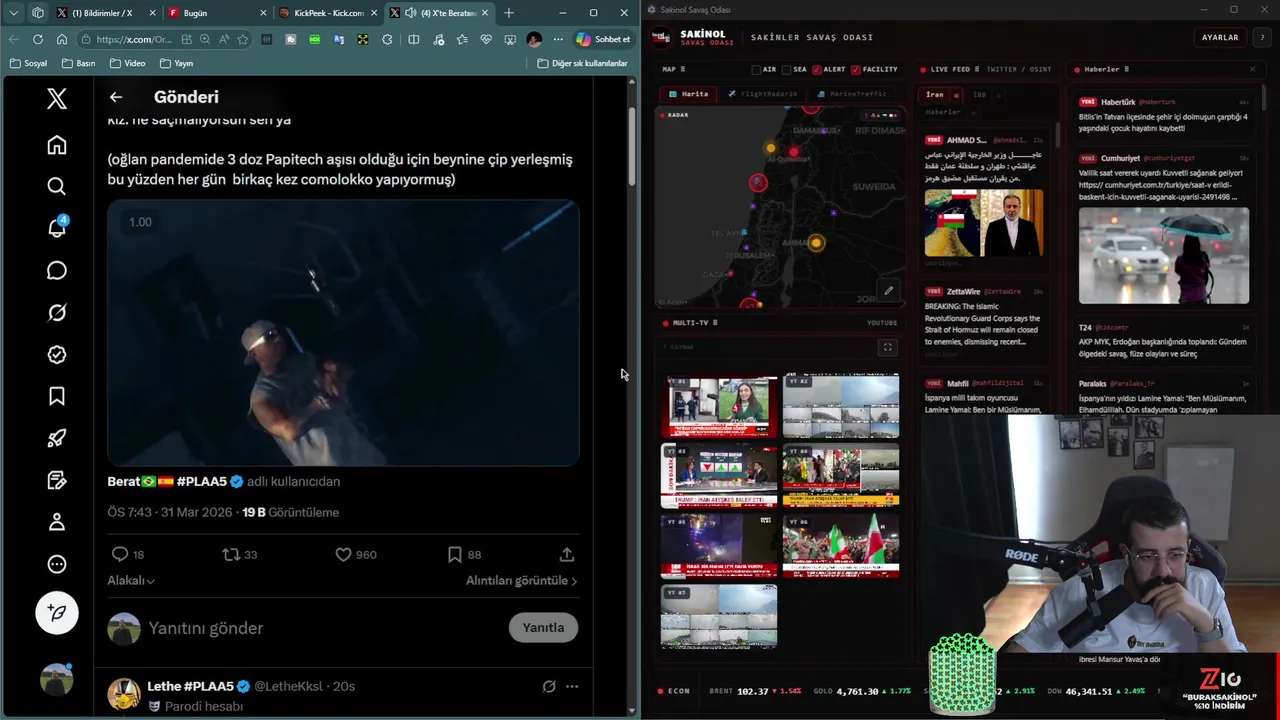This screenshot has height=720, width=1280.
Task: Click the edit pencil icon on the radar map
Action: point(888,291)
